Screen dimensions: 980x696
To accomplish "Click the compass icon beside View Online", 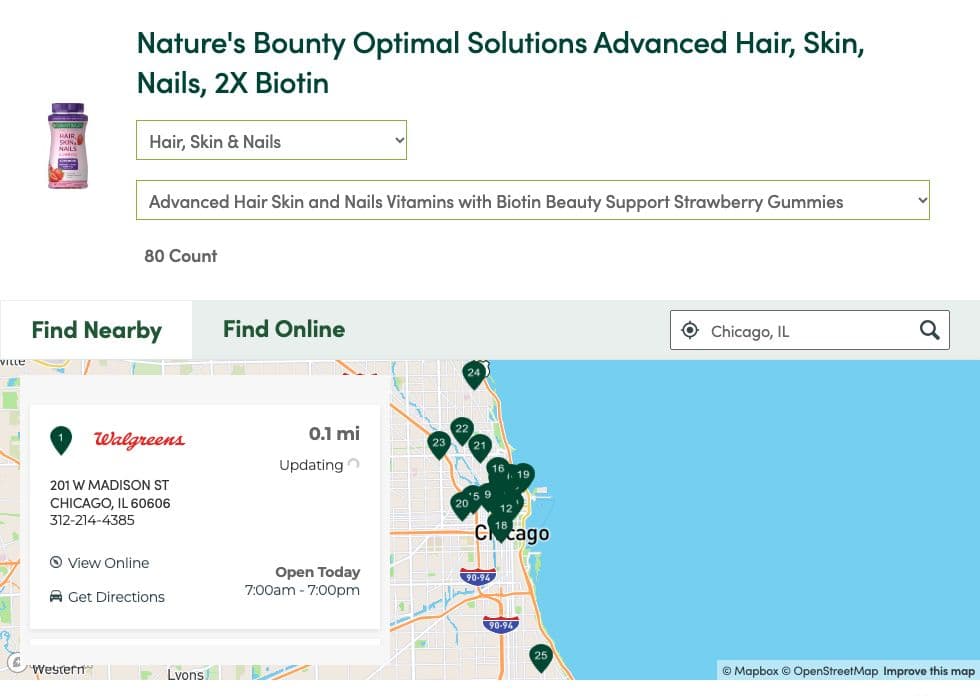I will [56, 562].
